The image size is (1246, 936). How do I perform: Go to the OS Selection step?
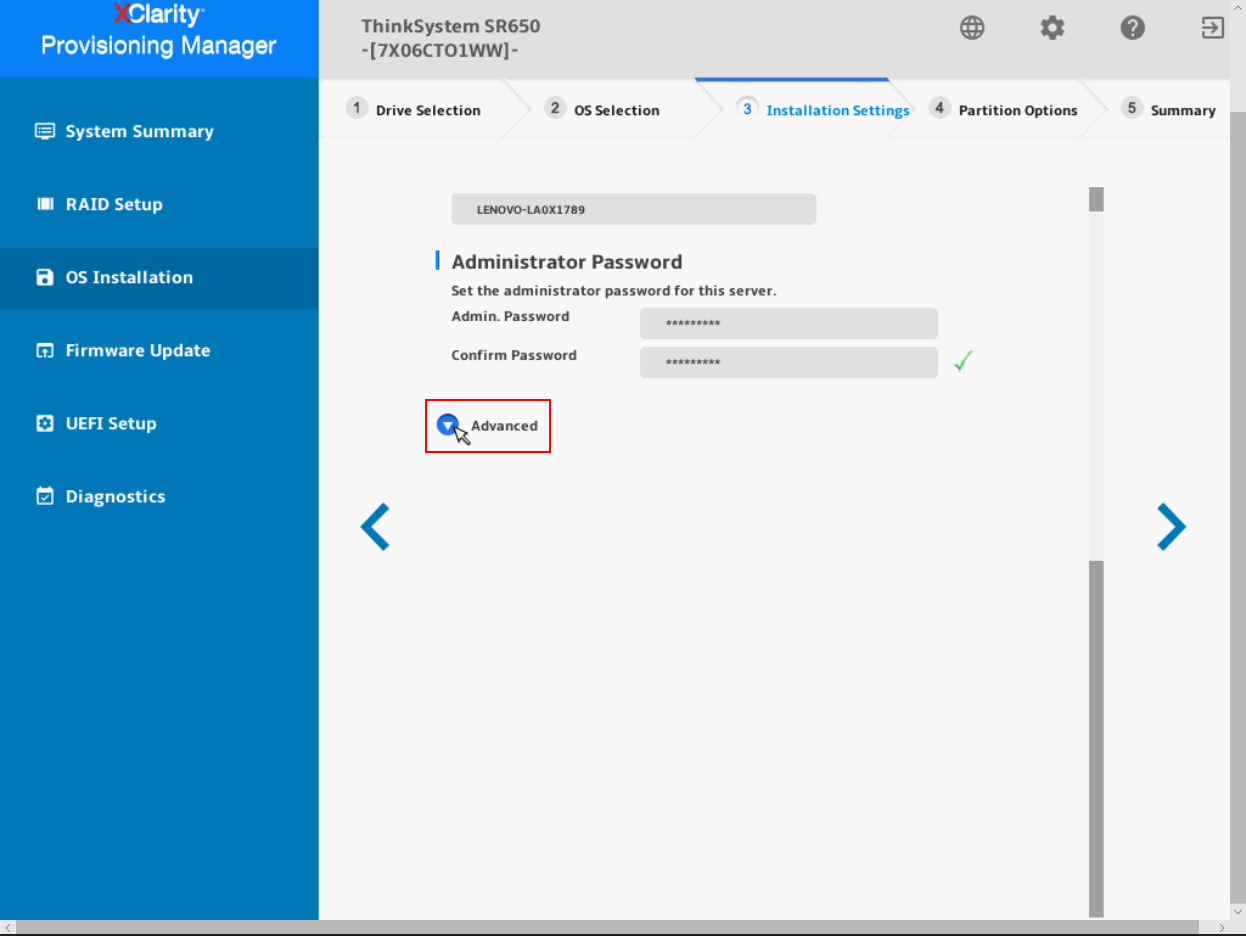click(x=603, y=109)
